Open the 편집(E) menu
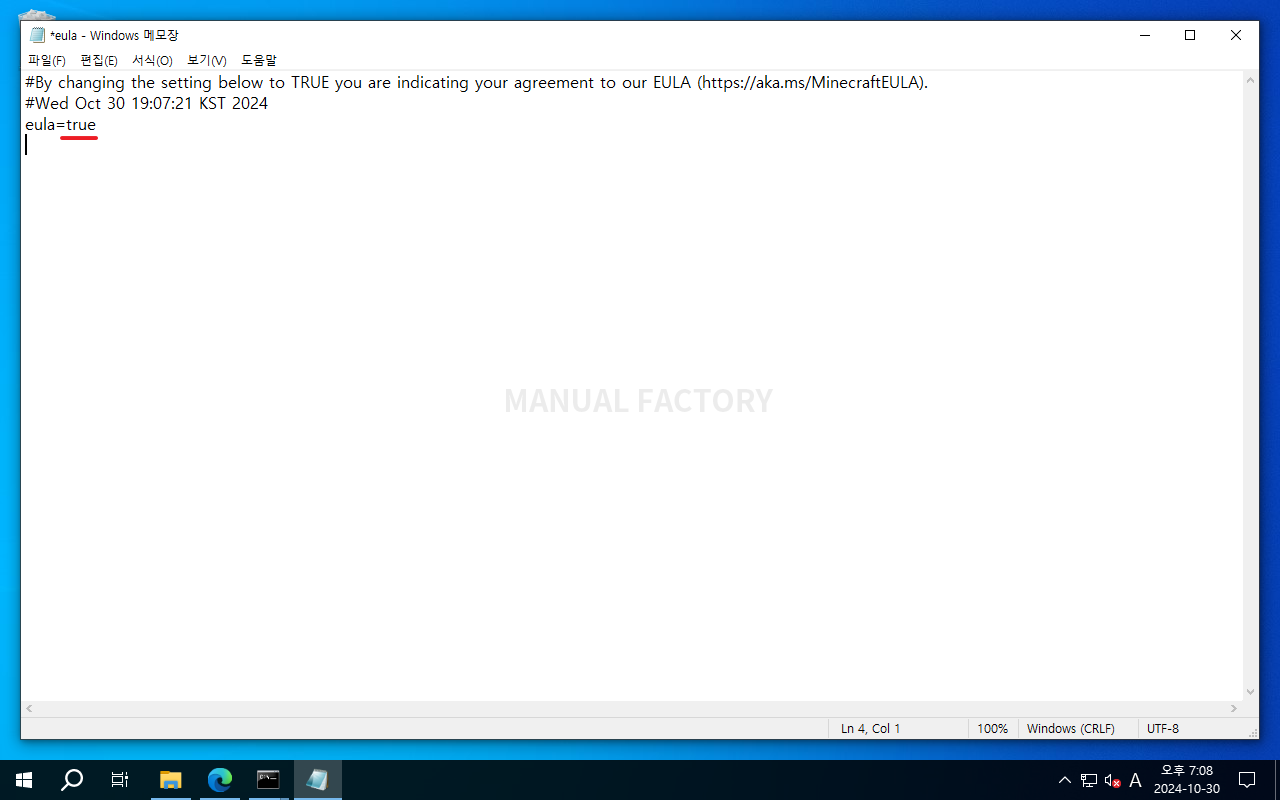Screen dimensions: 1280x800 coord(98,61)
